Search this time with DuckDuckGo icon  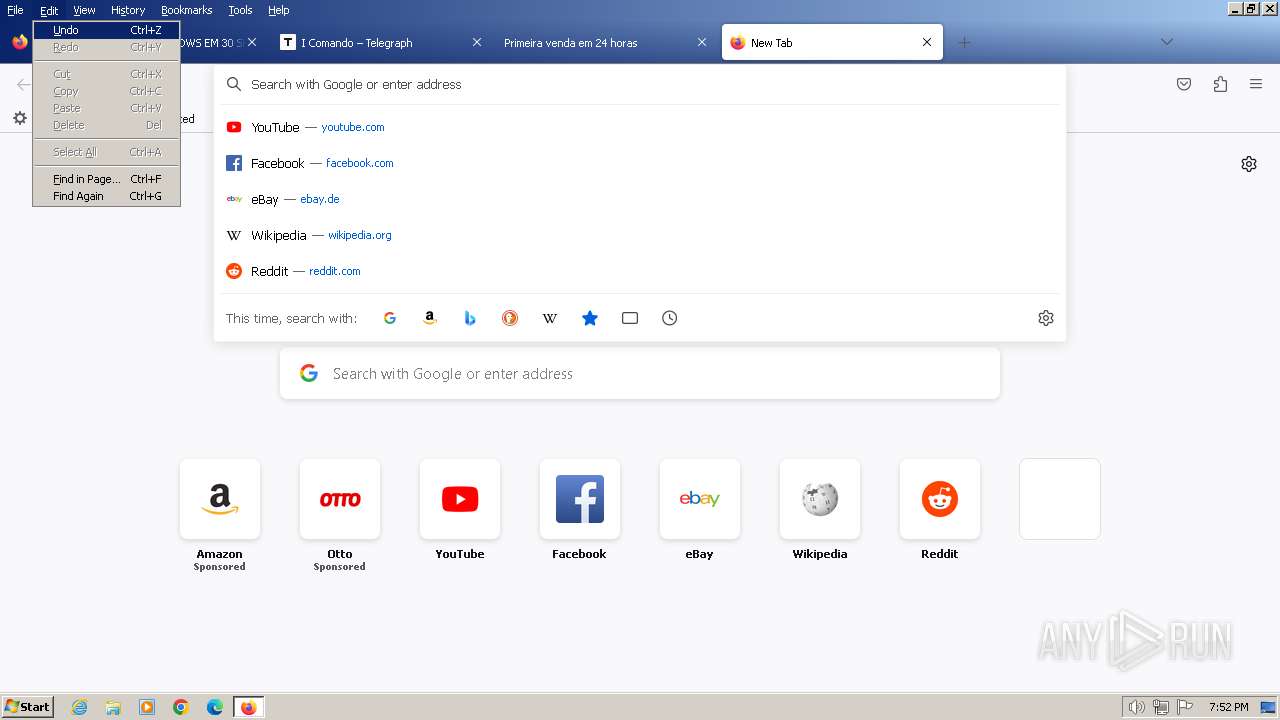point(510,318)
